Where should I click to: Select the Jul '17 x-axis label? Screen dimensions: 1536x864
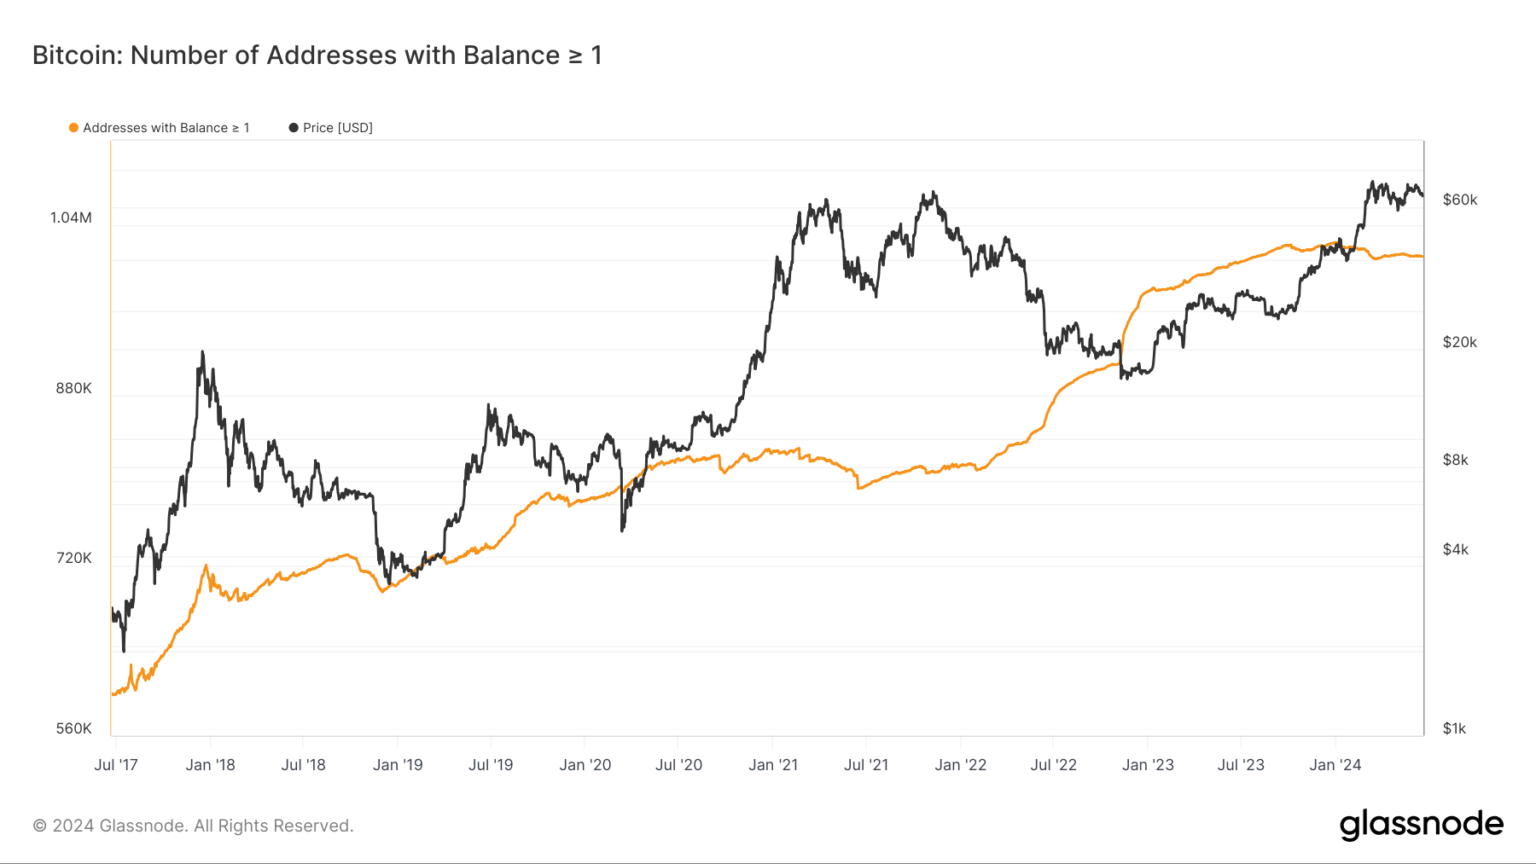[x=116, y=765]
